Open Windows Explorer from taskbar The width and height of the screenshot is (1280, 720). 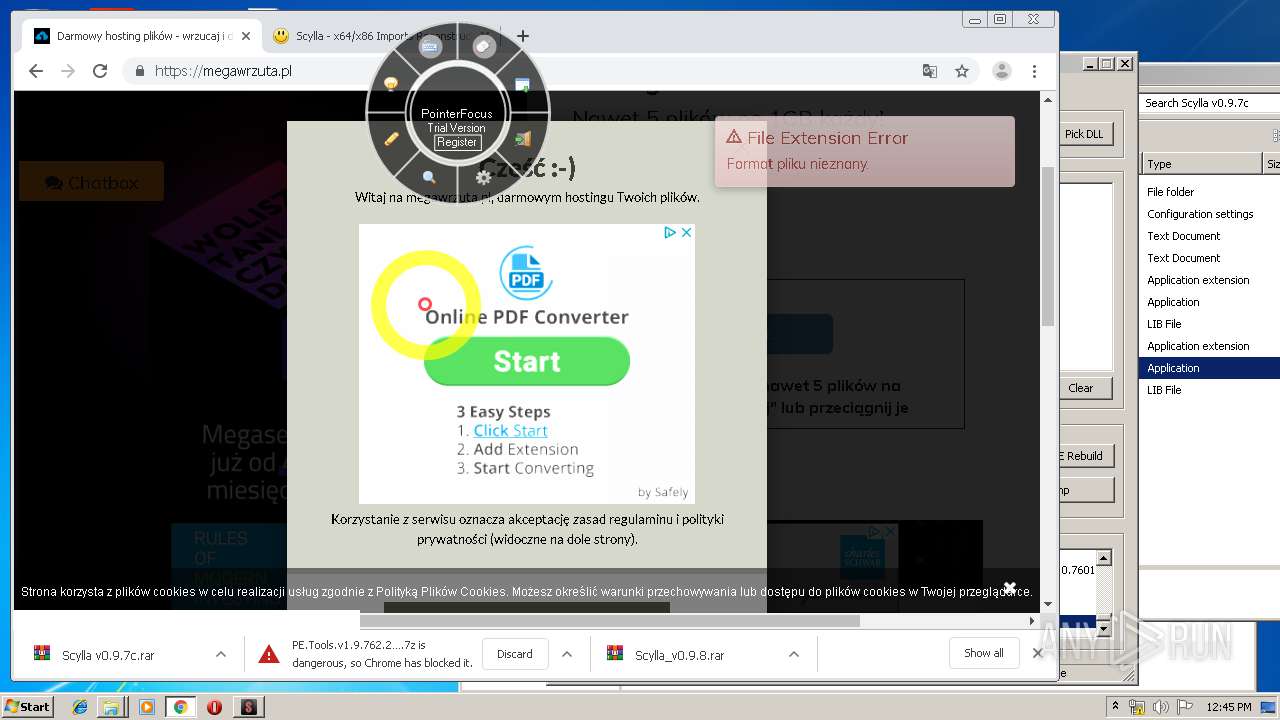tap(111, 707)
